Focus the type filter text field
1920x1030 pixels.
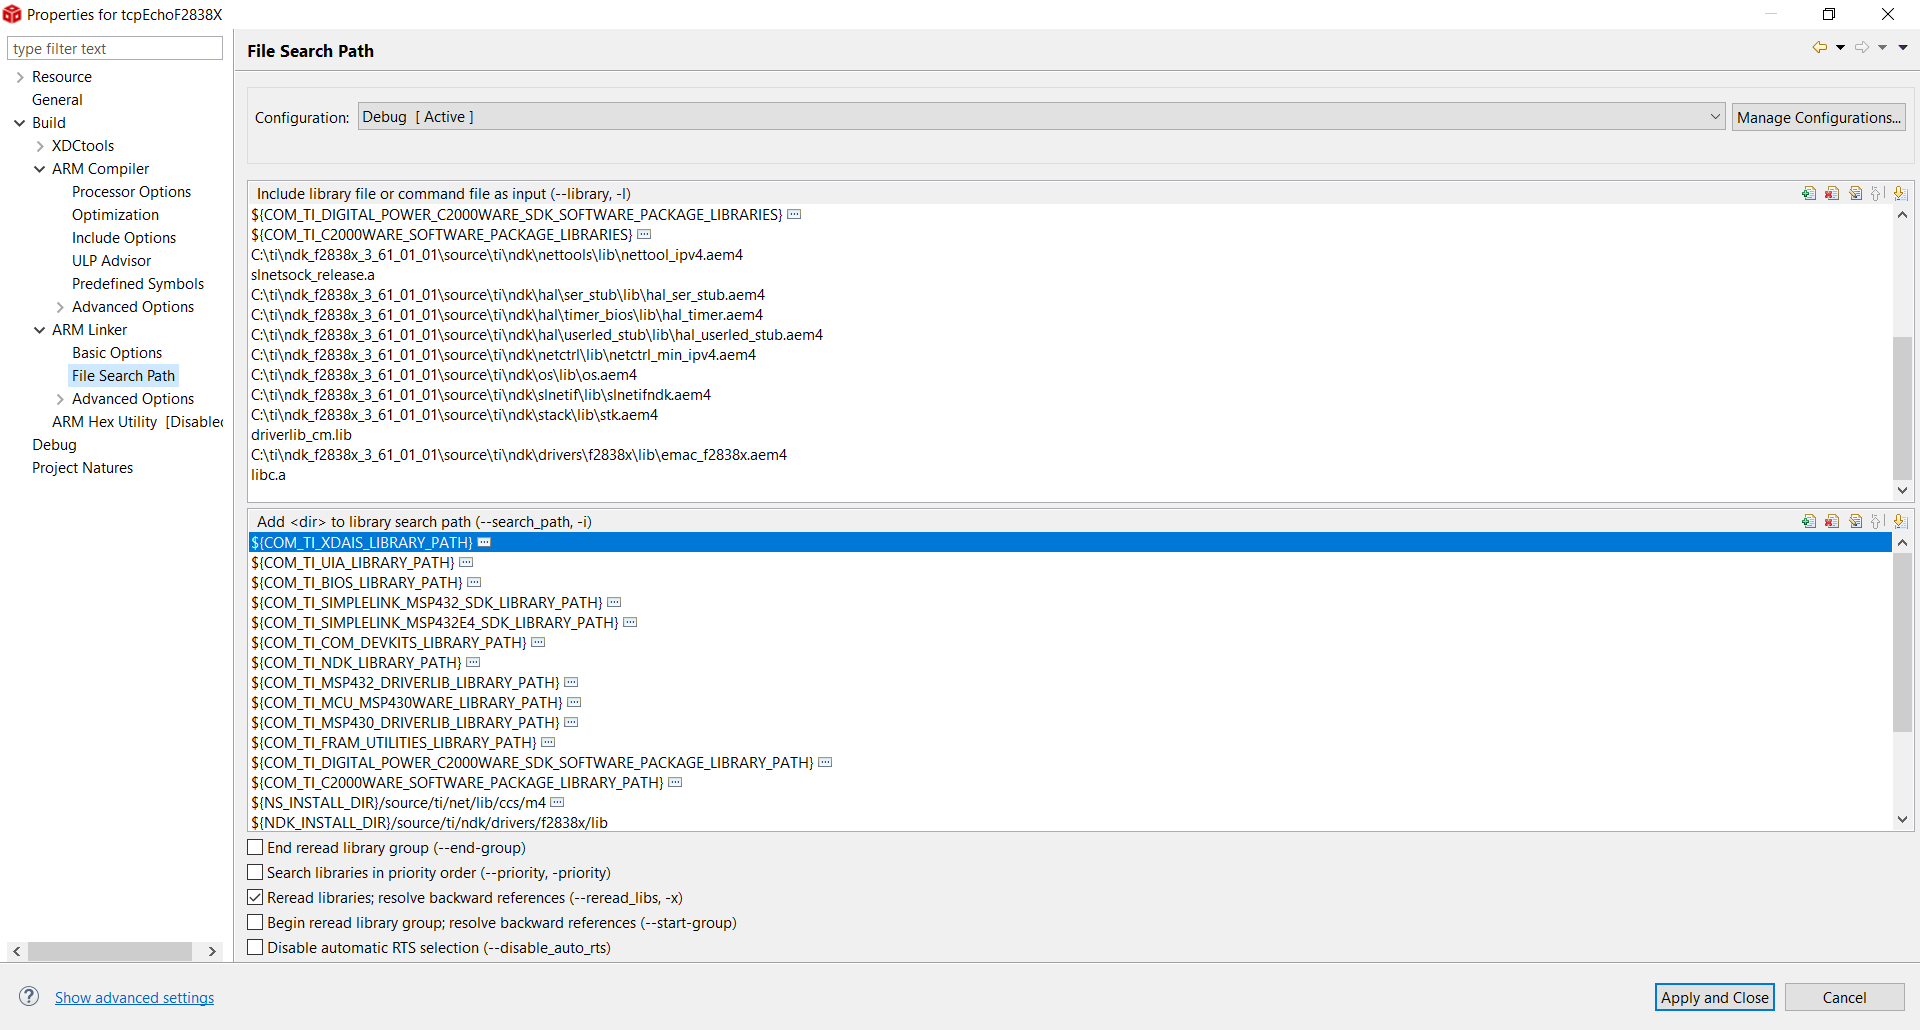115,48
